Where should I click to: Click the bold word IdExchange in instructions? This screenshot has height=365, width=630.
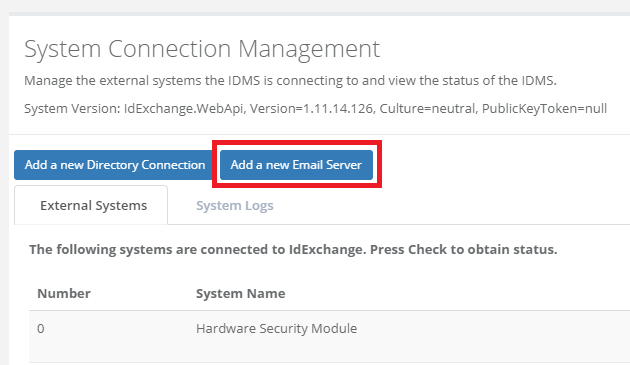click(327, 250)
